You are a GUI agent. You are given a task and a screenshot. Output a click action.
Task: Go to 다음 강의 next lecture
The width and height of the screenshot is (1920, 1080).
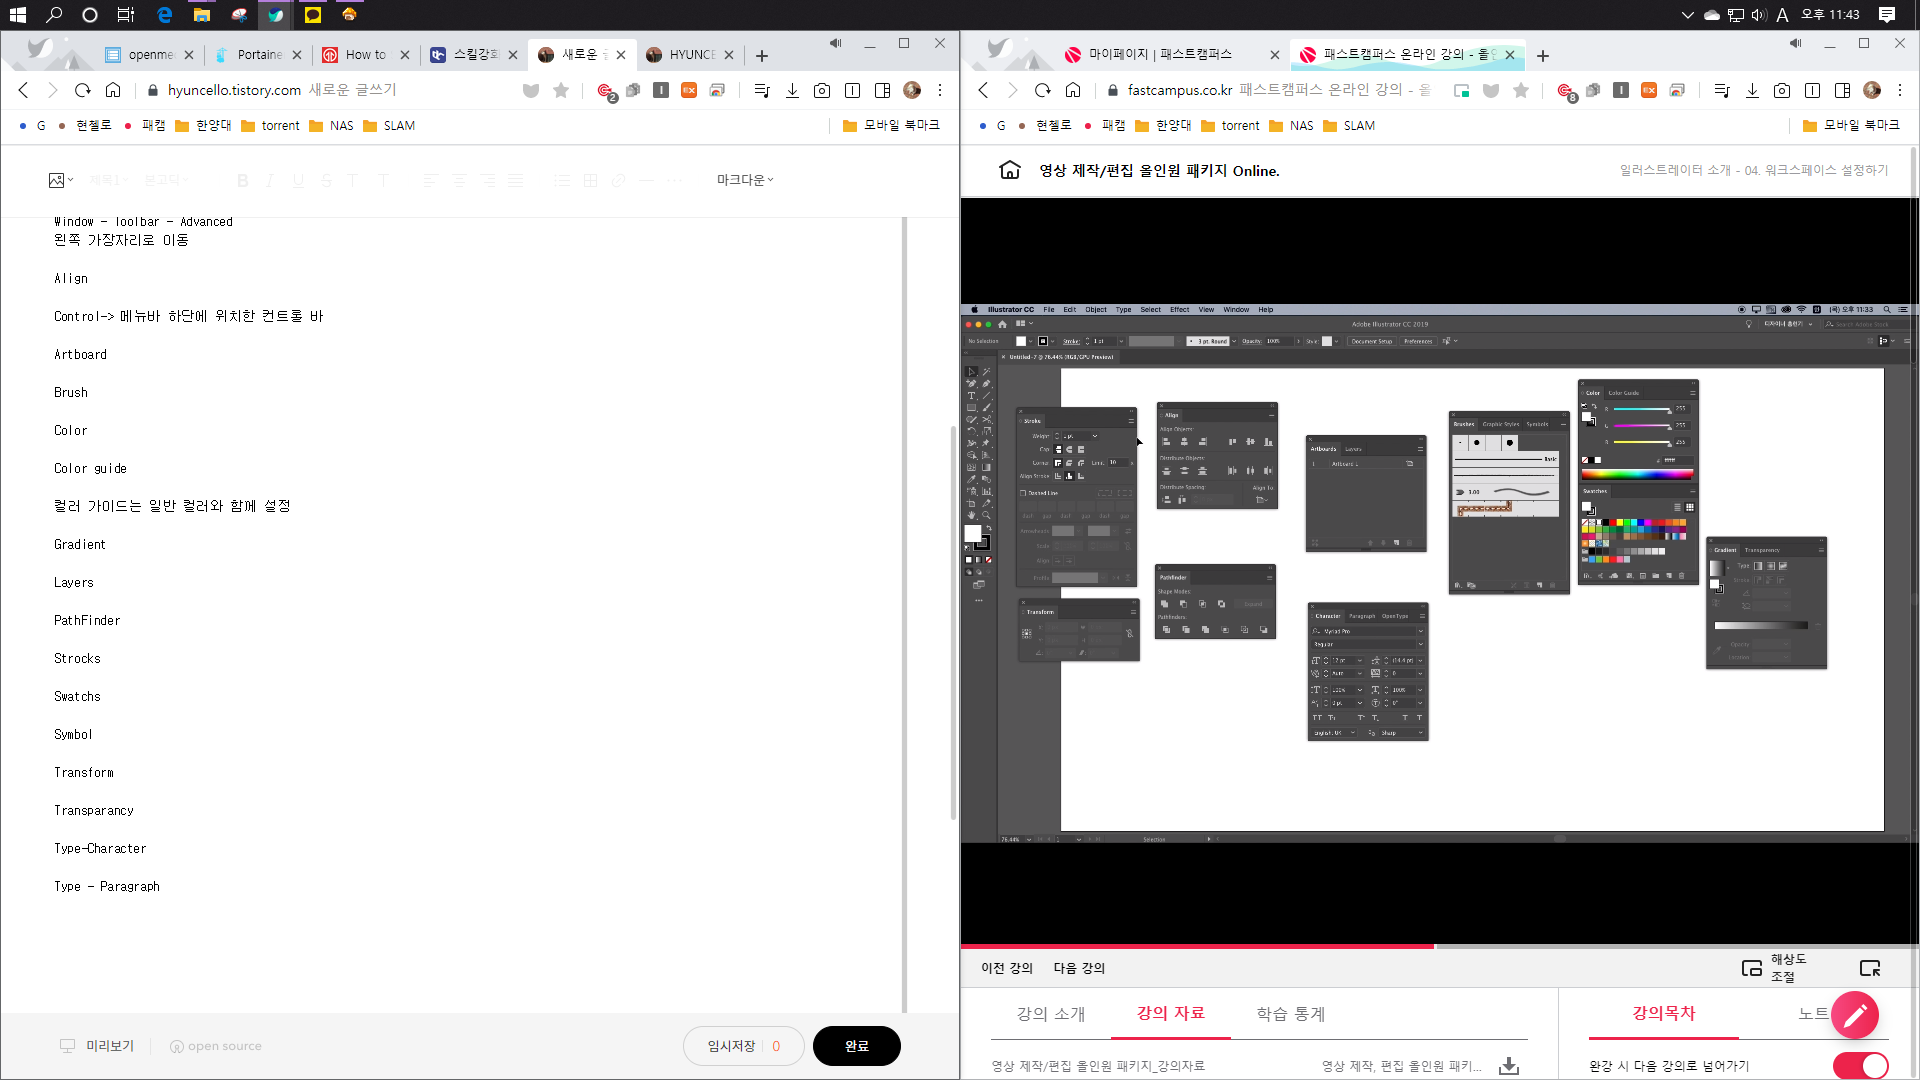(x=1079, y=968)
